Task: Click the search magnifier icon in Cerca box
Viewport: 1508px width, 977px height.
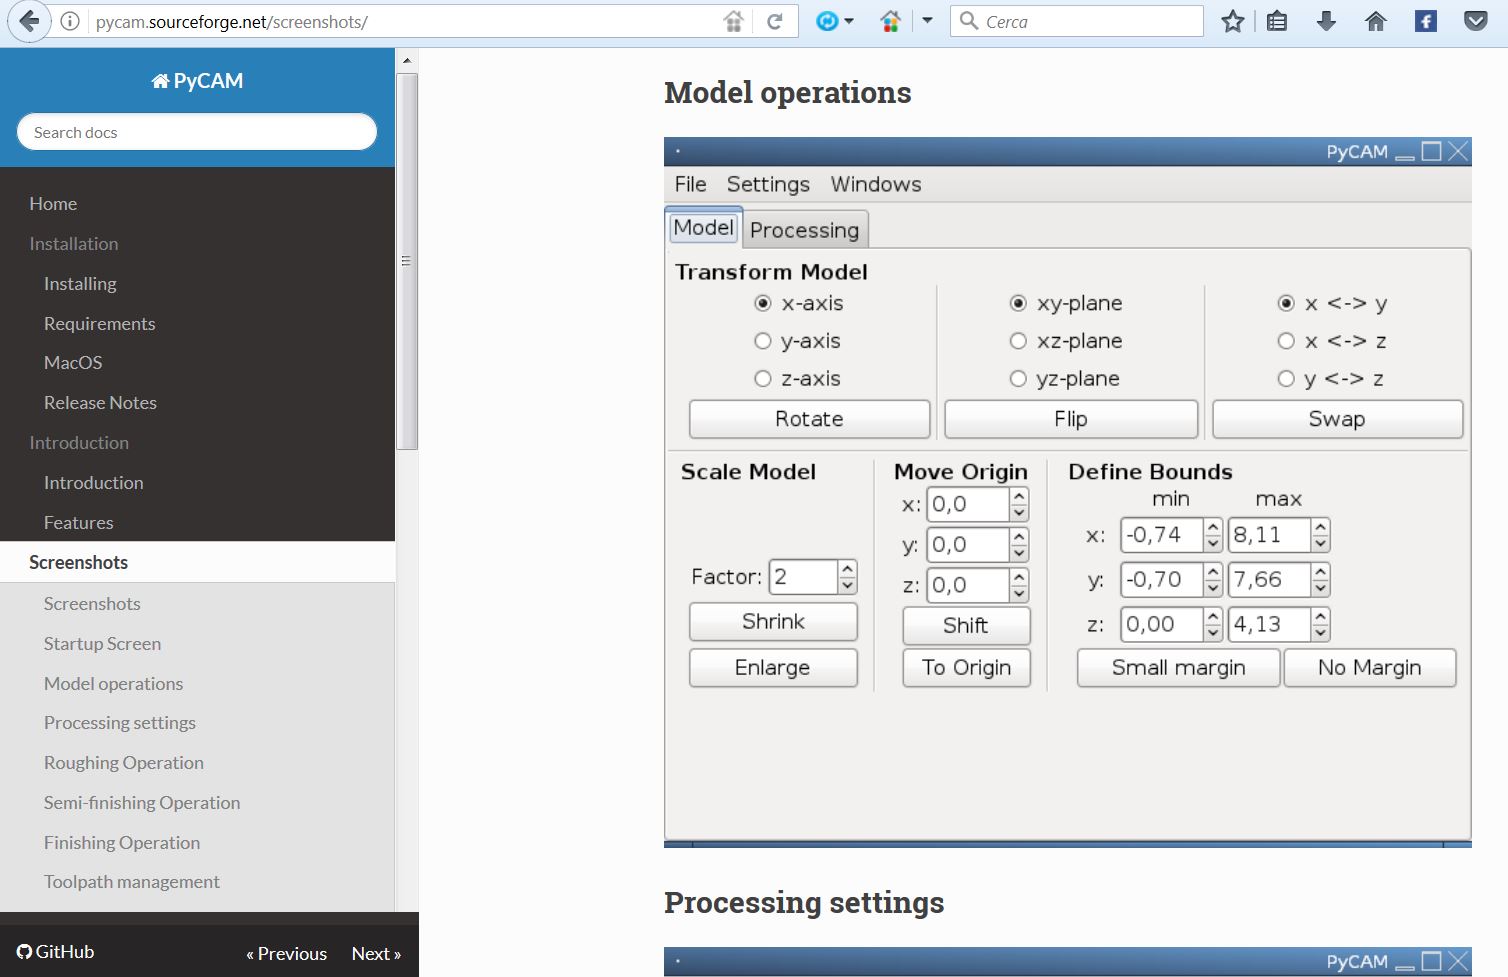Action: [968, 20]
